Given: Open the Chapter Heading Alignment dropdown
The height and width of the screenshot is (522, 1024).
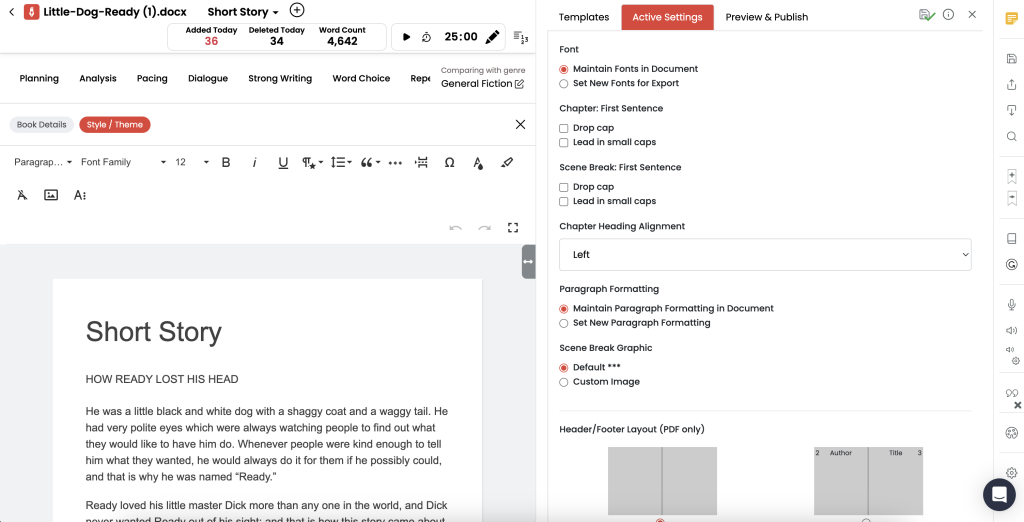Looking at the screenshot, I should pos(765,255).
